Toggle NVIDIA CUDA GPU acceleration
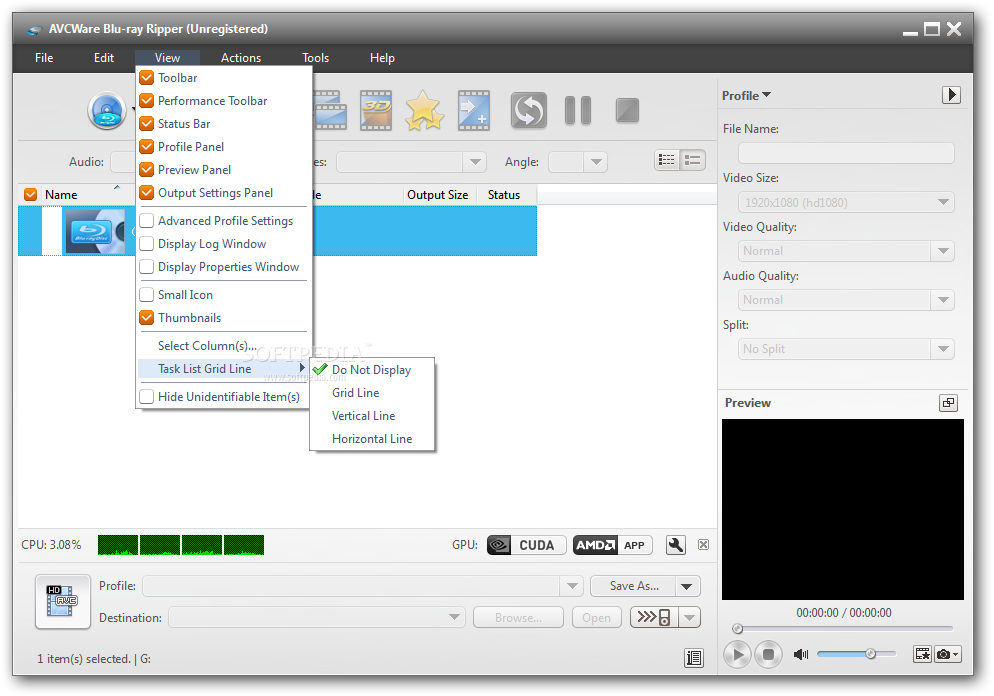This screenshot has height=696, width=994. pyautogui.click(x=526, y=545)
